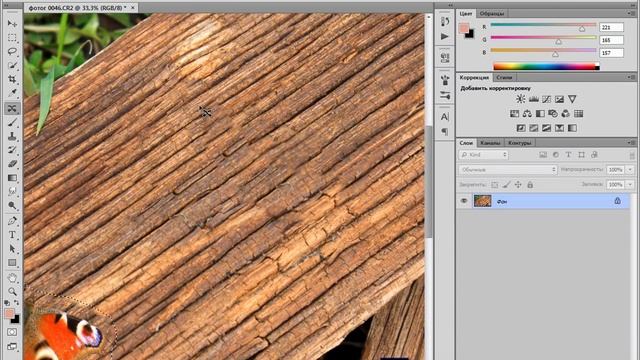
Task: Add a Posterize adjustment
Action: point(533,128)
